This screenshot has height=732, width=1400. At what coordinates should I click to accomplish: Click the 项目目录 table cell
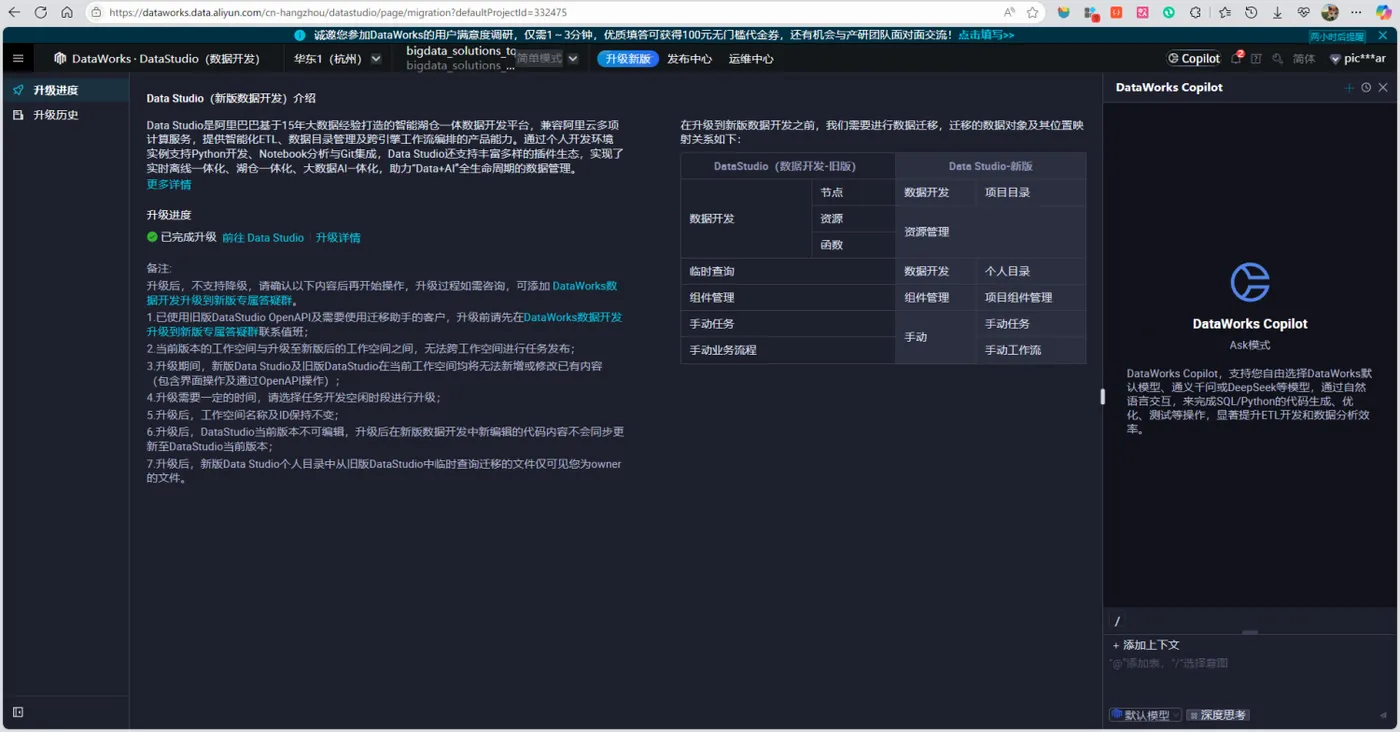coord(1030,192)
